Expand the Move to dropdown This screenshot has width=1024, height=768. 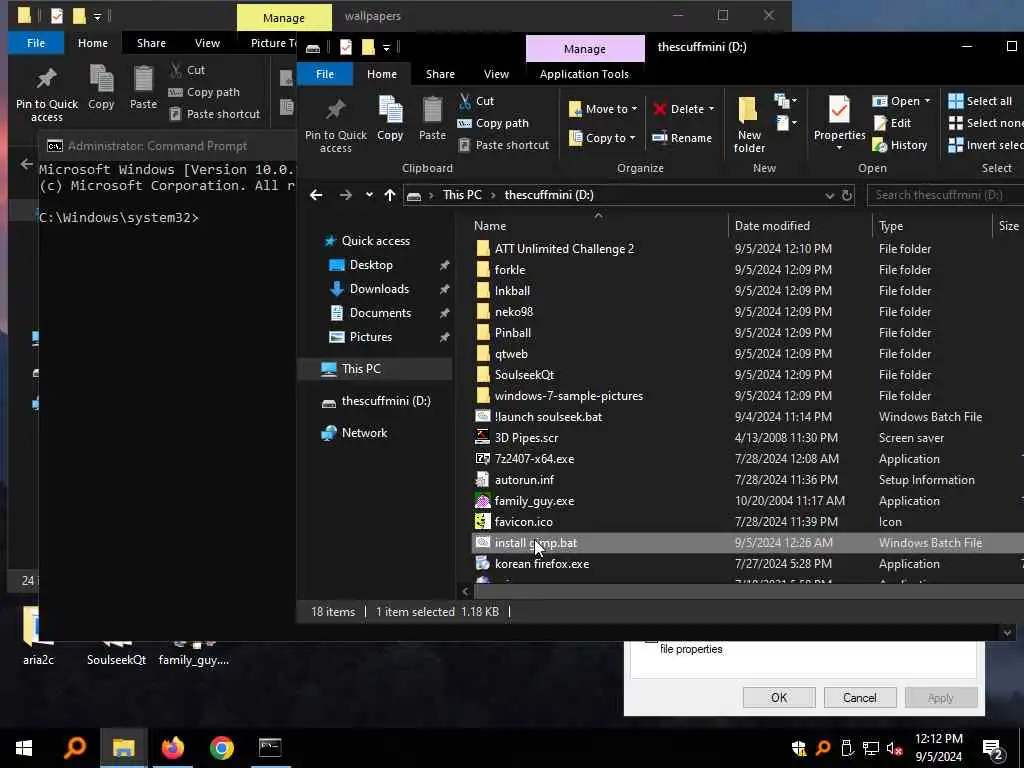[x=634, y=109]
